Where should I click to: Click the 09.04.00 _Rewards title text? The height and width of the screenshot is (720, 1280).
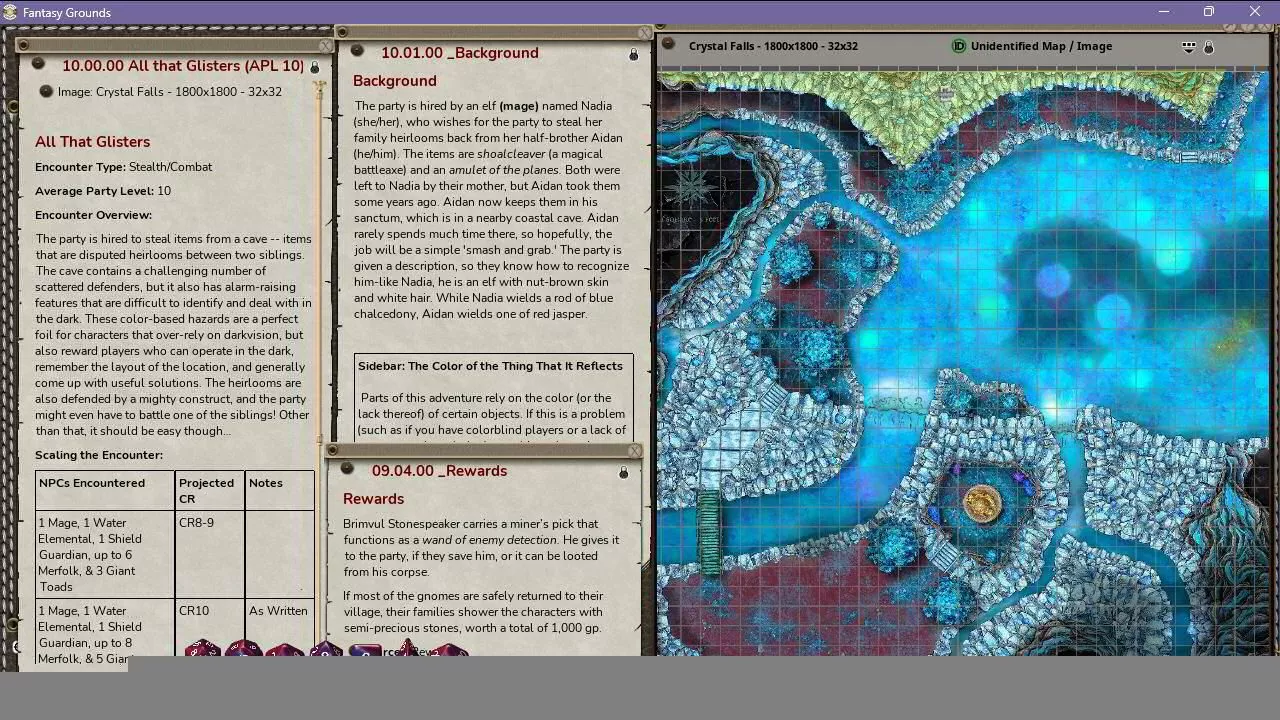click(x=439, y=471)
